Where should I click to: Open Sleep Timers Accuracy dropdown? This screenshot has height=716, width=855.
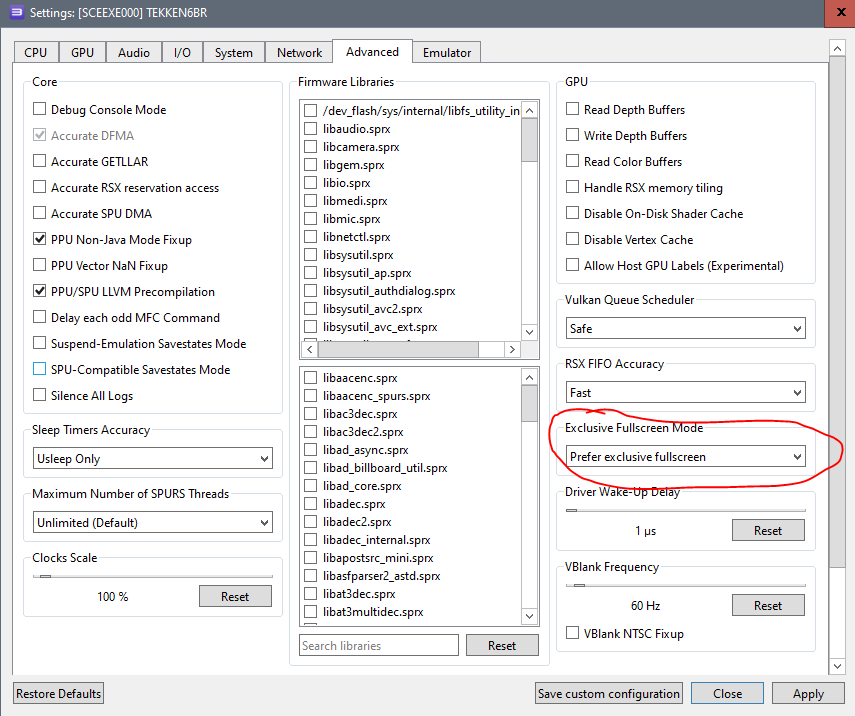(x=152, y=459)
